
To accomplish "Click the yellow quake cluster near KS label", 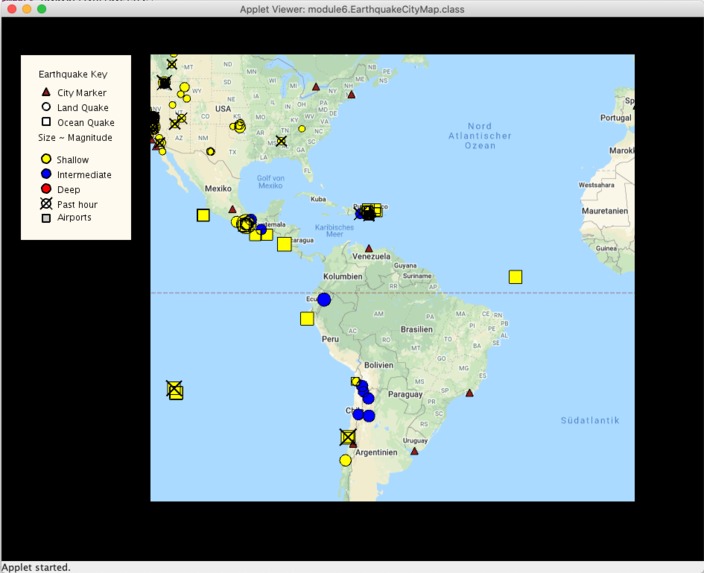I will tap(239, 126).
